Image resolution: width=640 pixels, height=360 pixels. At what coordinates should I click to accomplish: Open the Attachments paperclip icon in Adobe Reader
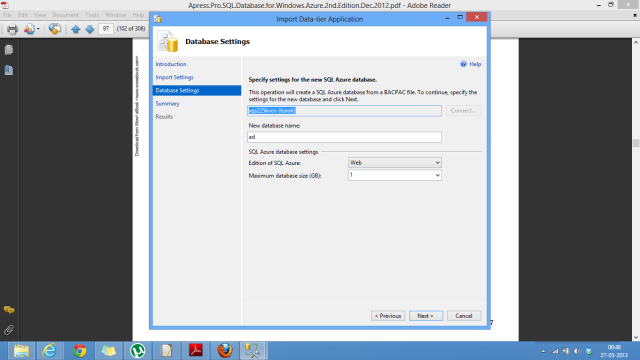(x=9, y=329)
